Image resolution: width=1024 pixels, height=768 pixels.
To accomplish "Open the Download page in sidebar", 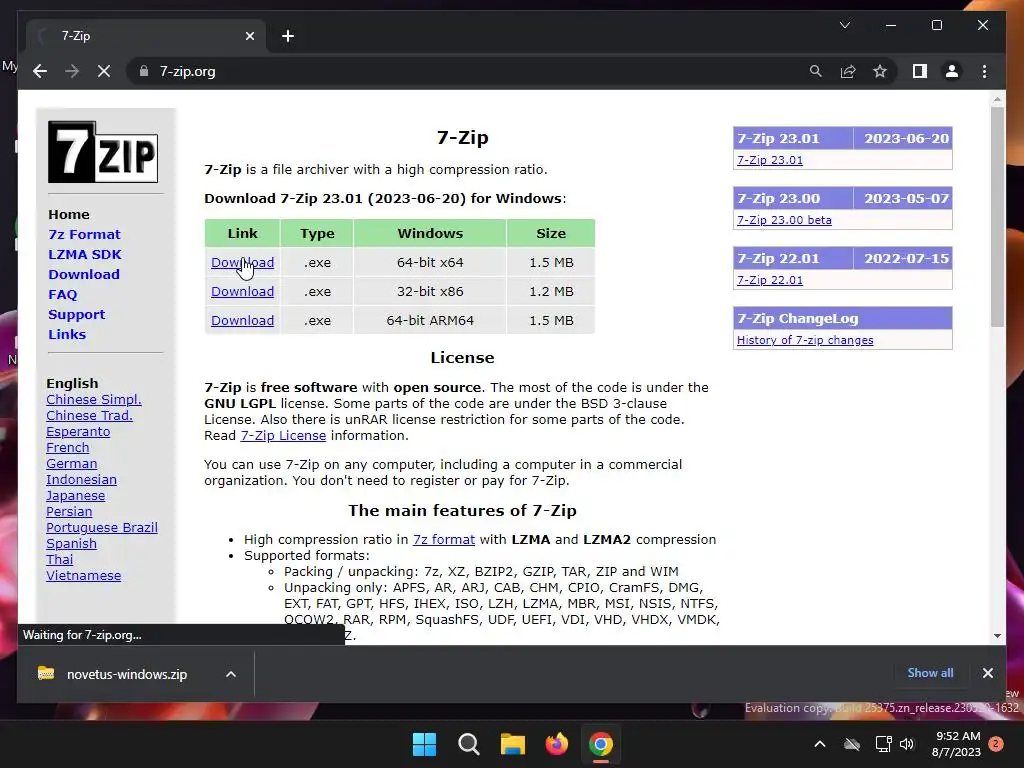I will [84, 274].
